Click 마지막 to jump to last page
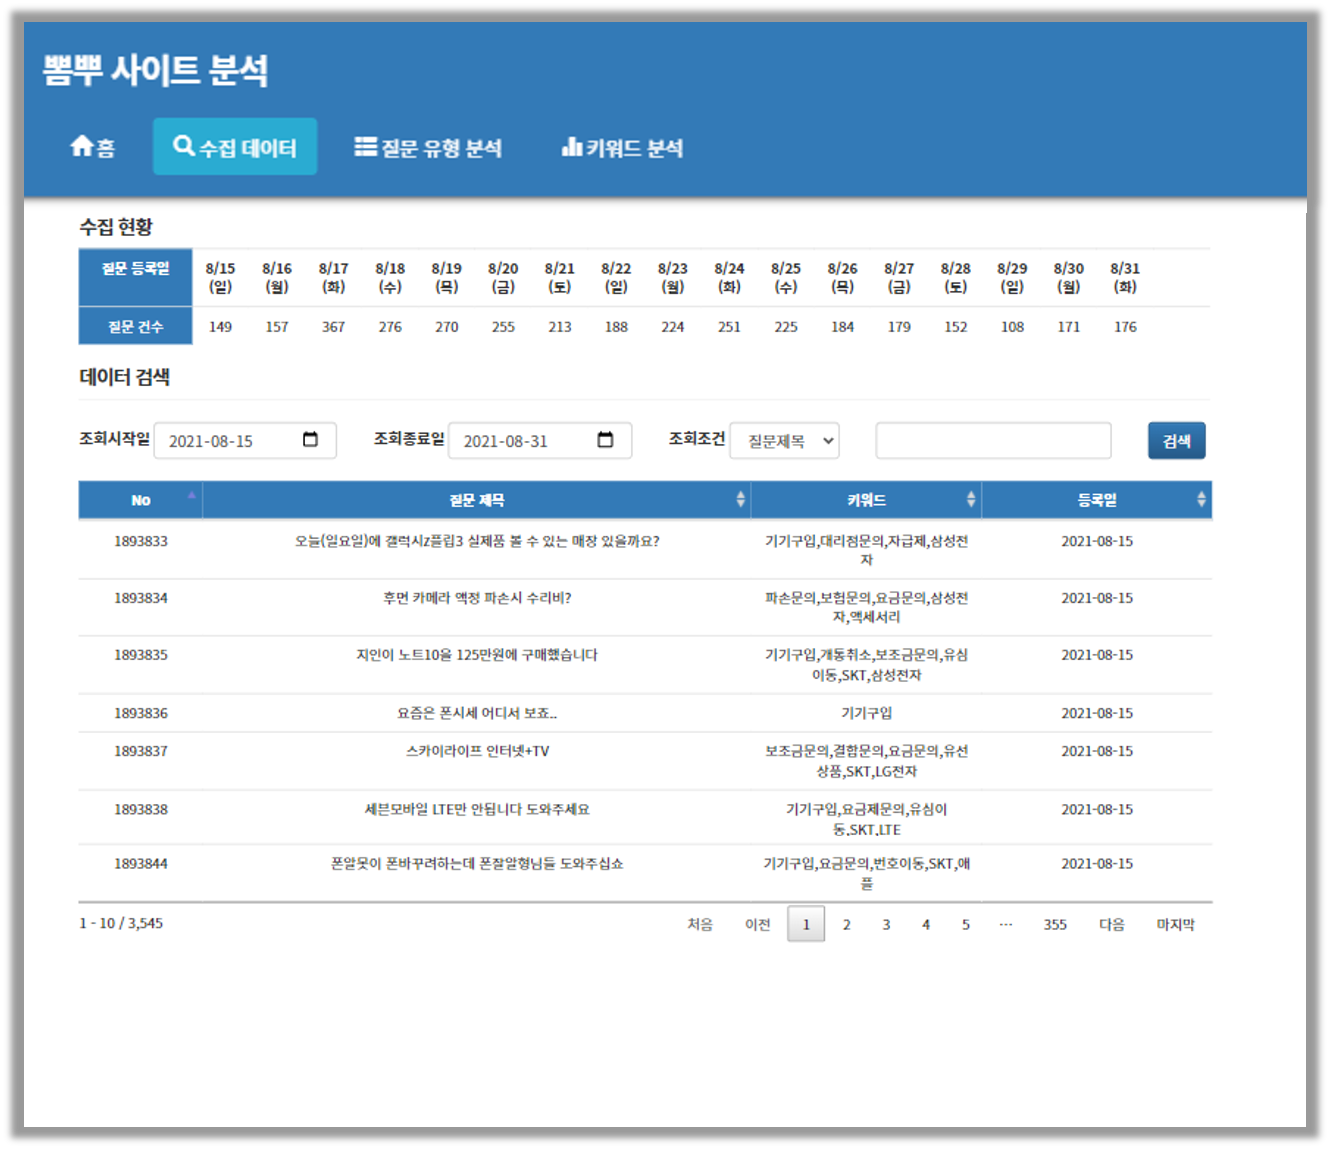 coord(1175,924)
